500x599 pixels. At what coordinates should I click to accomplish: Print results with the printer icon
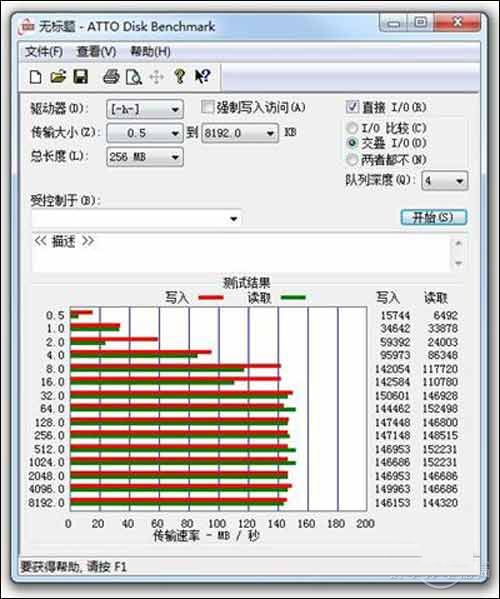111,77
